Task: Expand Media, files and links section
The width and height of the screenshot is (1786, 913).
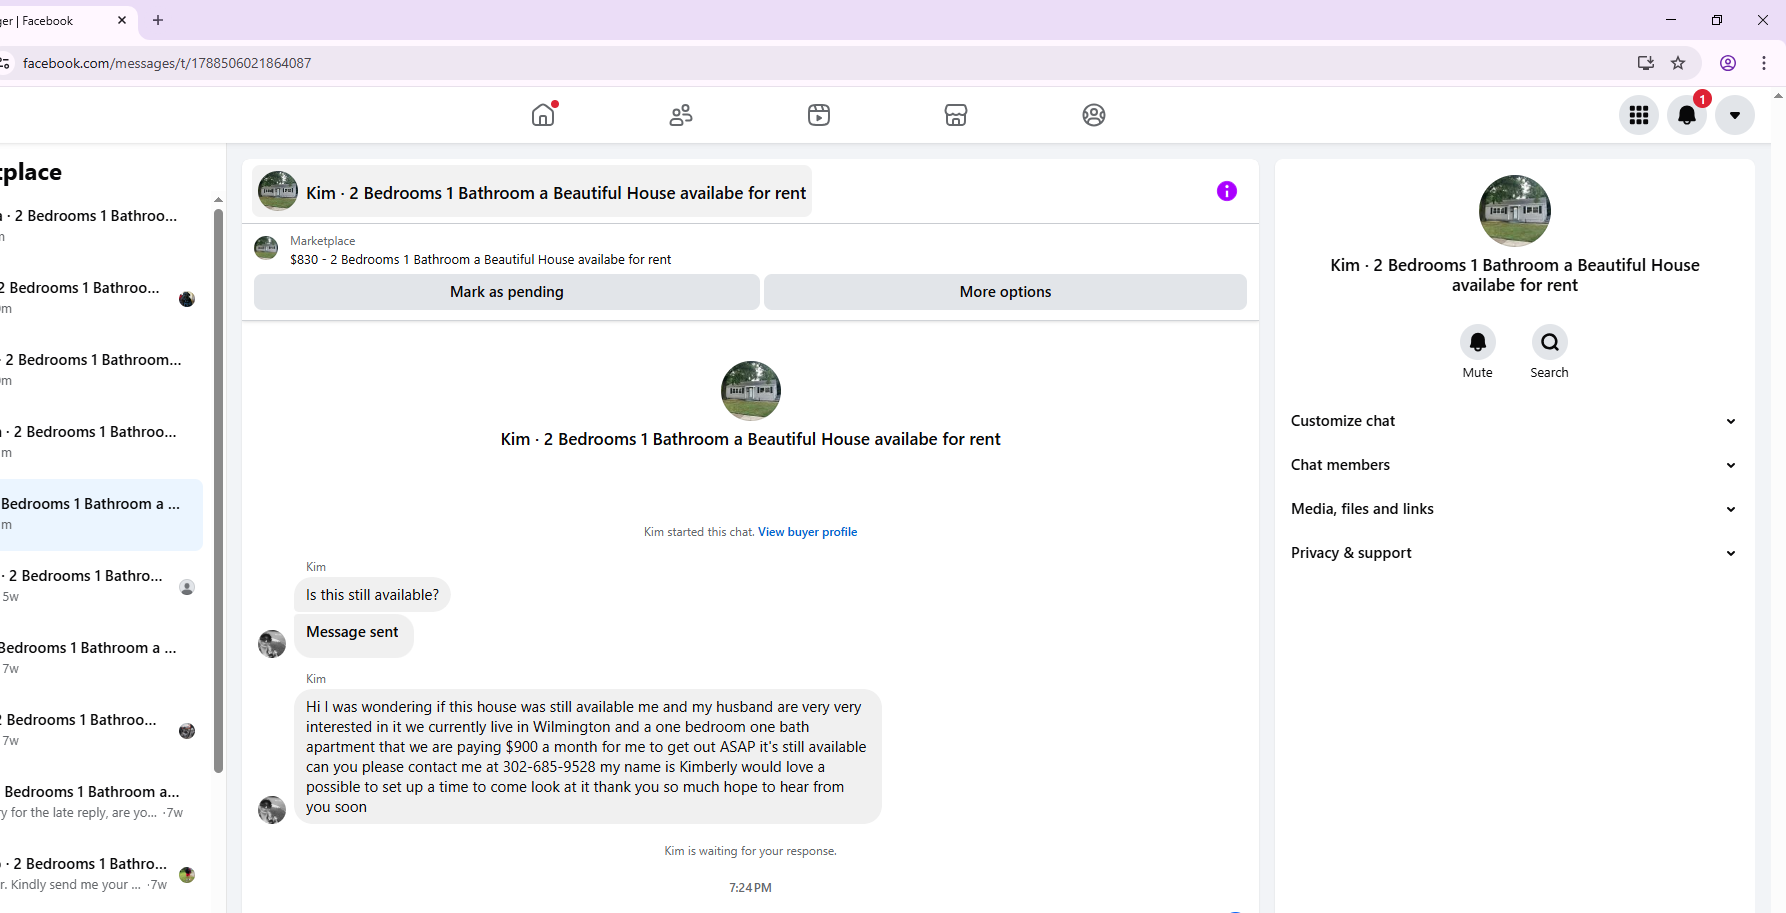Action: [1514, 509]
